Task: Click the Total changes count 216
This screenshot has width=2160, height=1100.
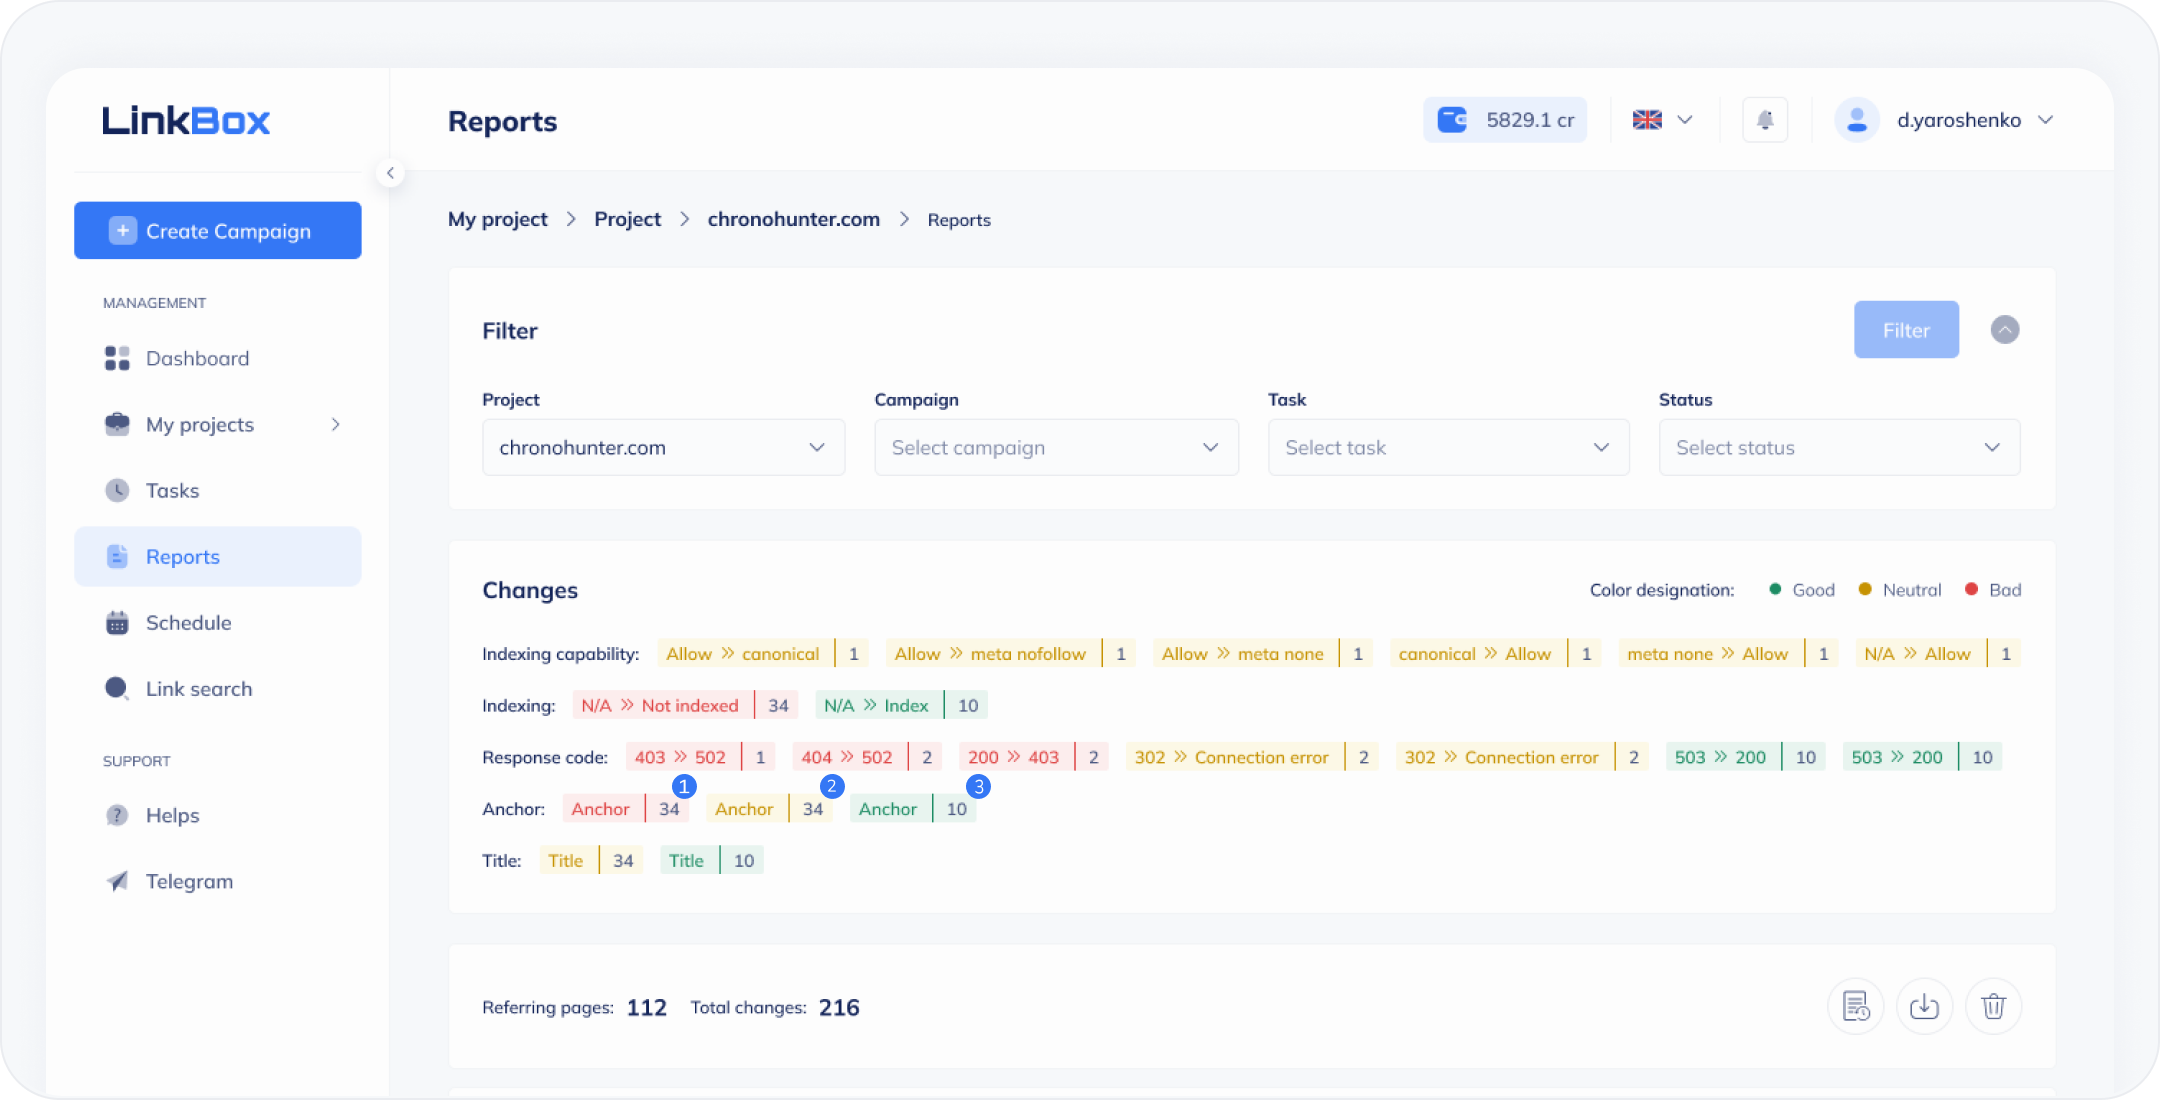Action: tap(839, 1007)
